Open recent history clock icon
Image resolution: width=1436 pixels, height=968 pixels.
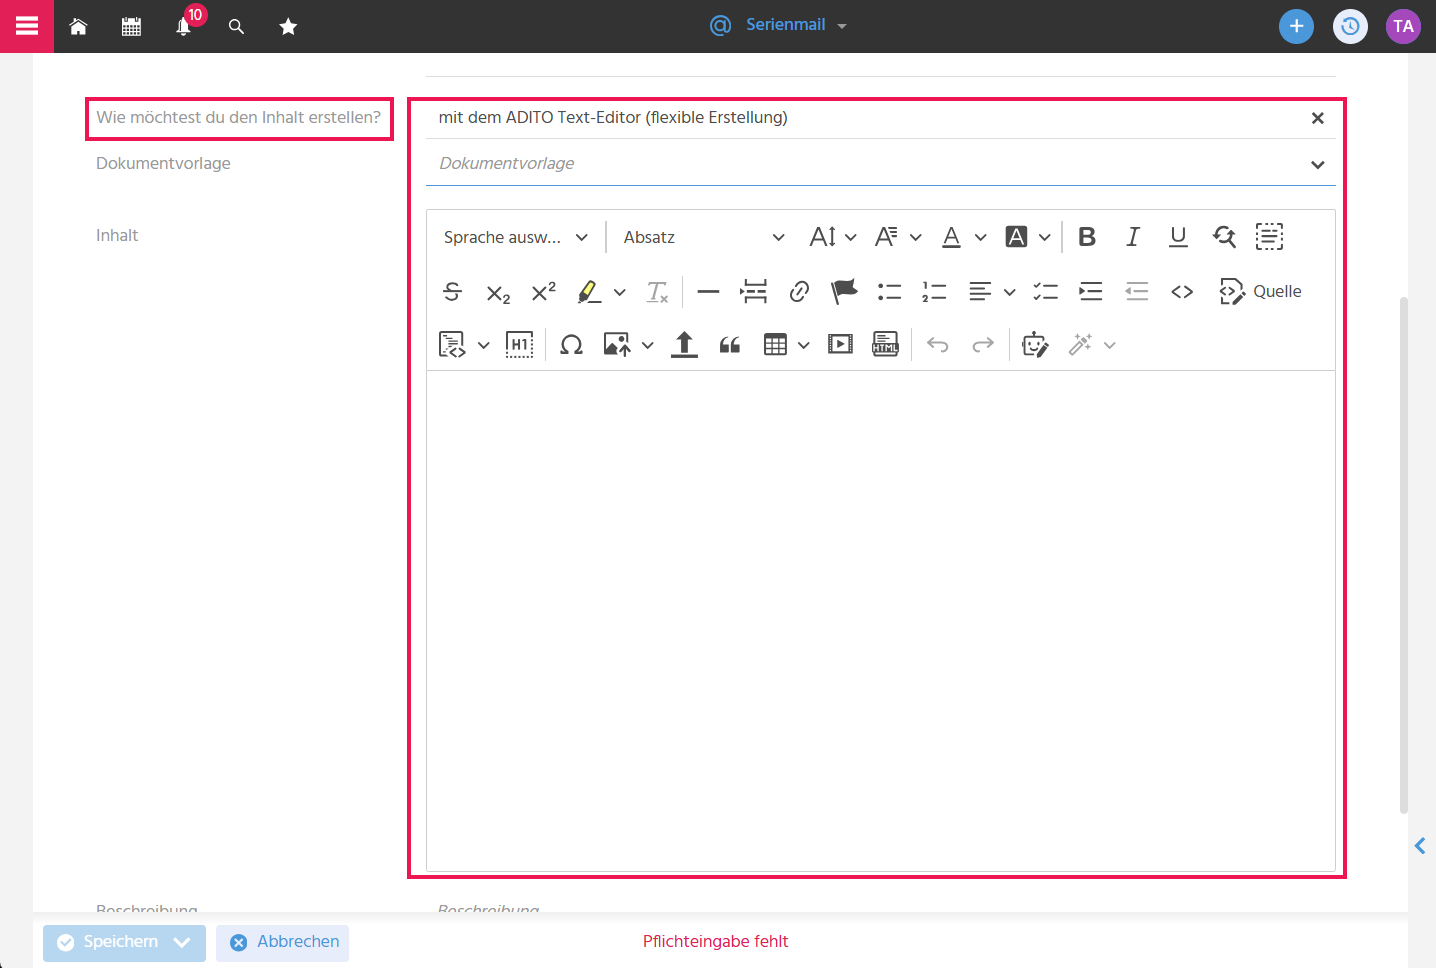(x=1350, y=26)
